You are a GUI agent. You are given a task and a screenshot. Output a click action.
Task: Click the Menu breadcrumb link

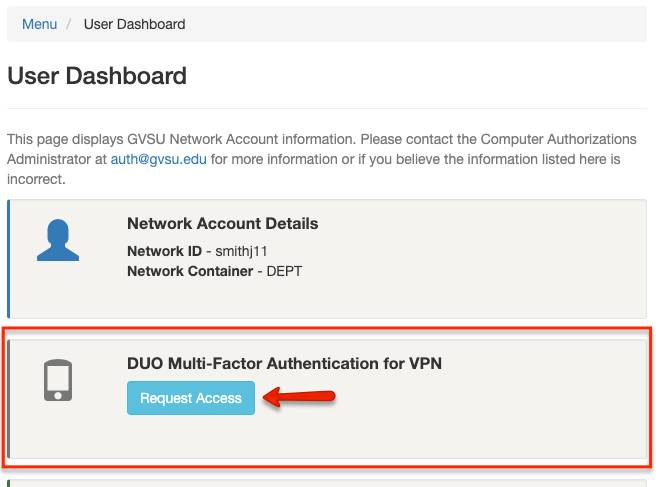click(x=39, y=24)
